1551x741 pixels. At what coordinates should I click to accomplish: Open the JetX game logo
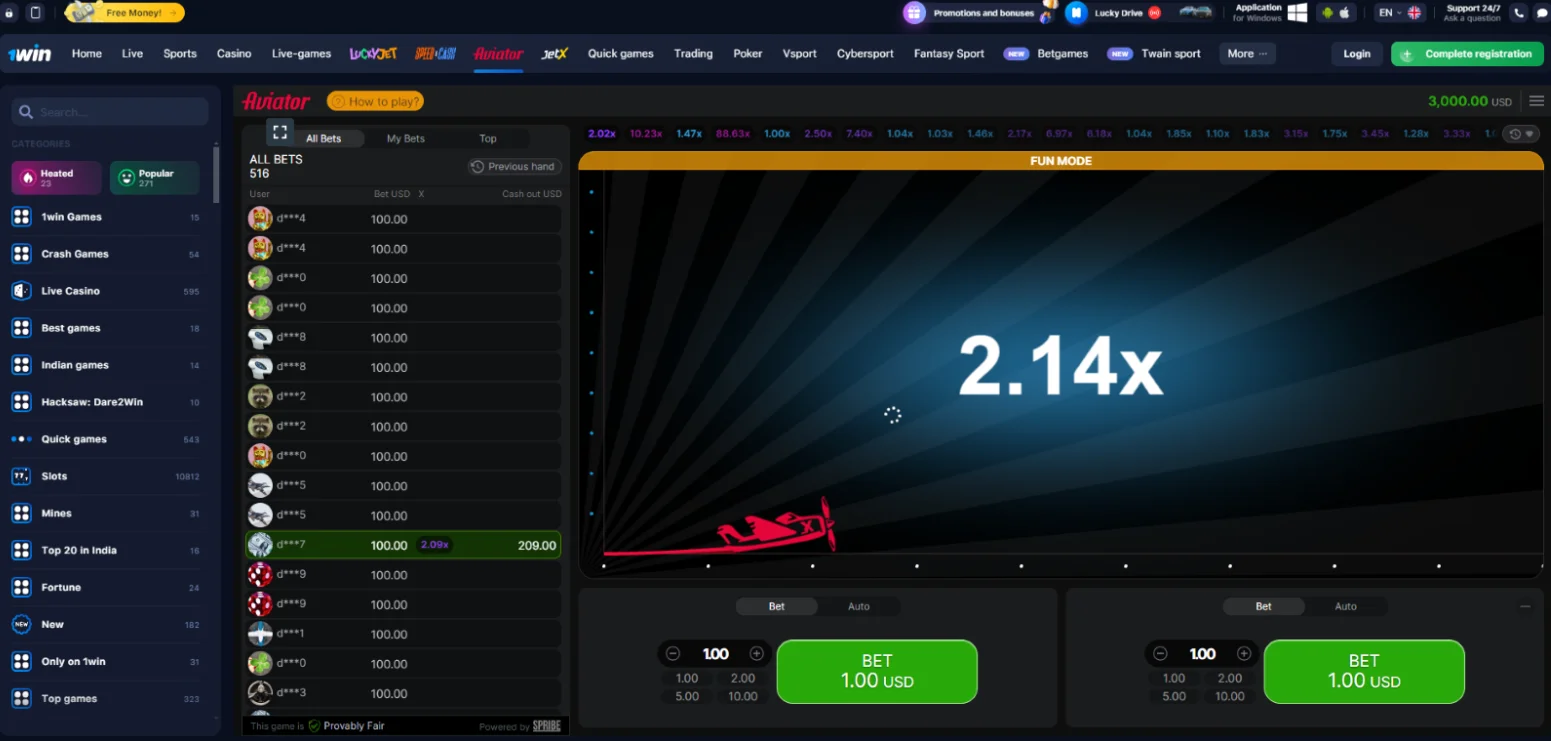click(554, 54)
